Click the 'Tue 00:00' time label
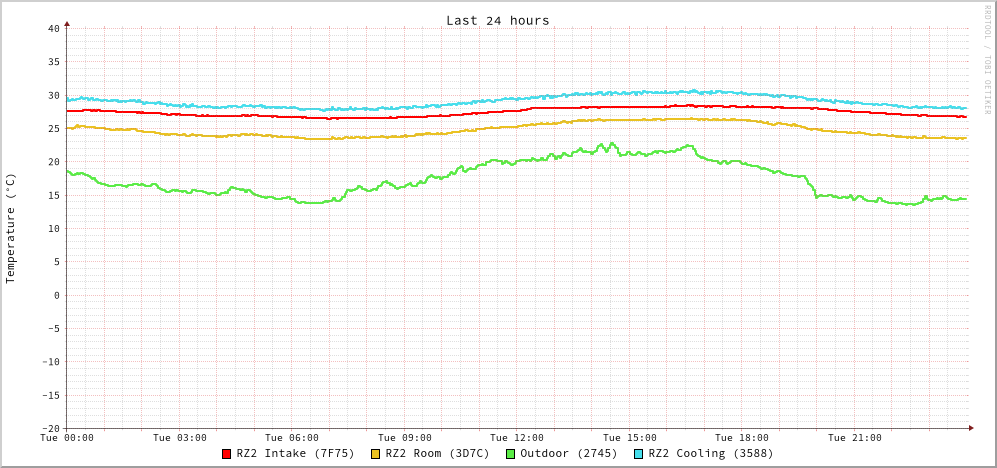The image size is (997, 468). pos(67,437)
